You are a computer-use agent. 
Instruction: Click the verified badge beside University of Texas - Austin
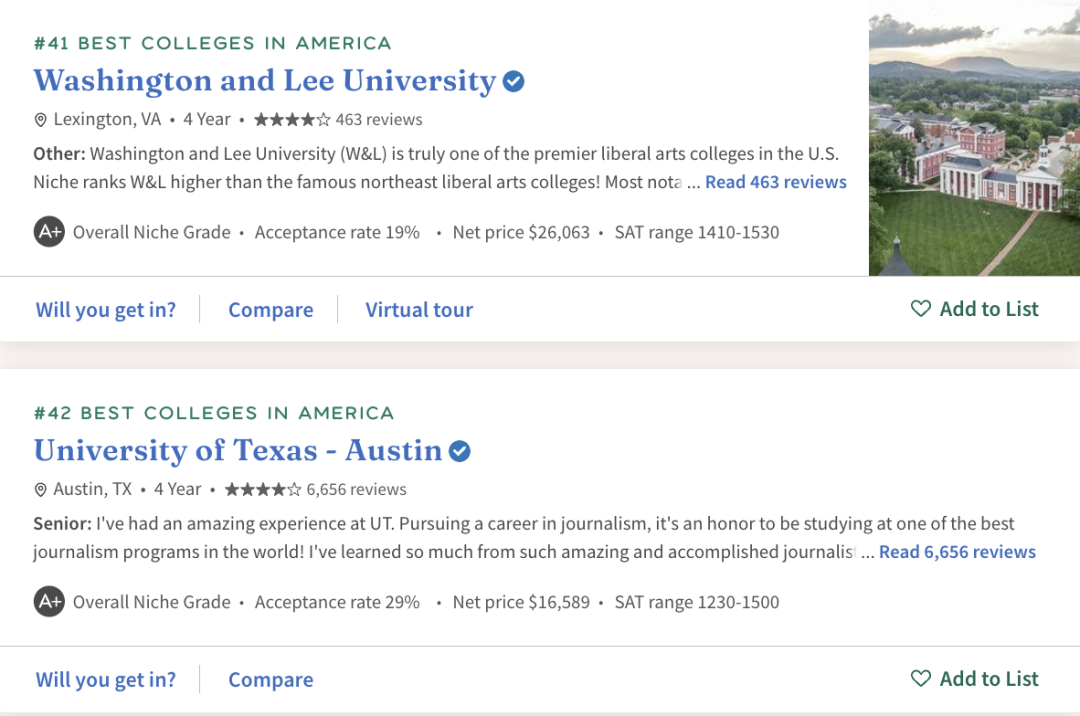(x=460, y=451)
